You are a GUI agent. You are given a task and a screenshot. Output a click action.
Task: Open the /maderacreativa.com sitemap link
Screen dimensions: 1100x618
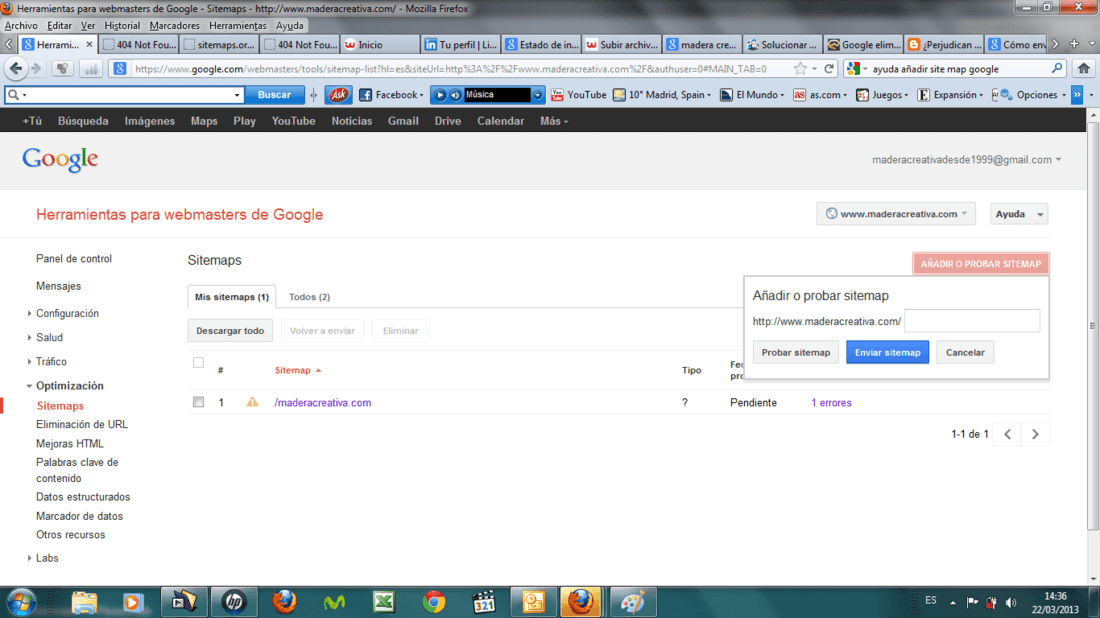pyautogui.click(x=323, y=403)
